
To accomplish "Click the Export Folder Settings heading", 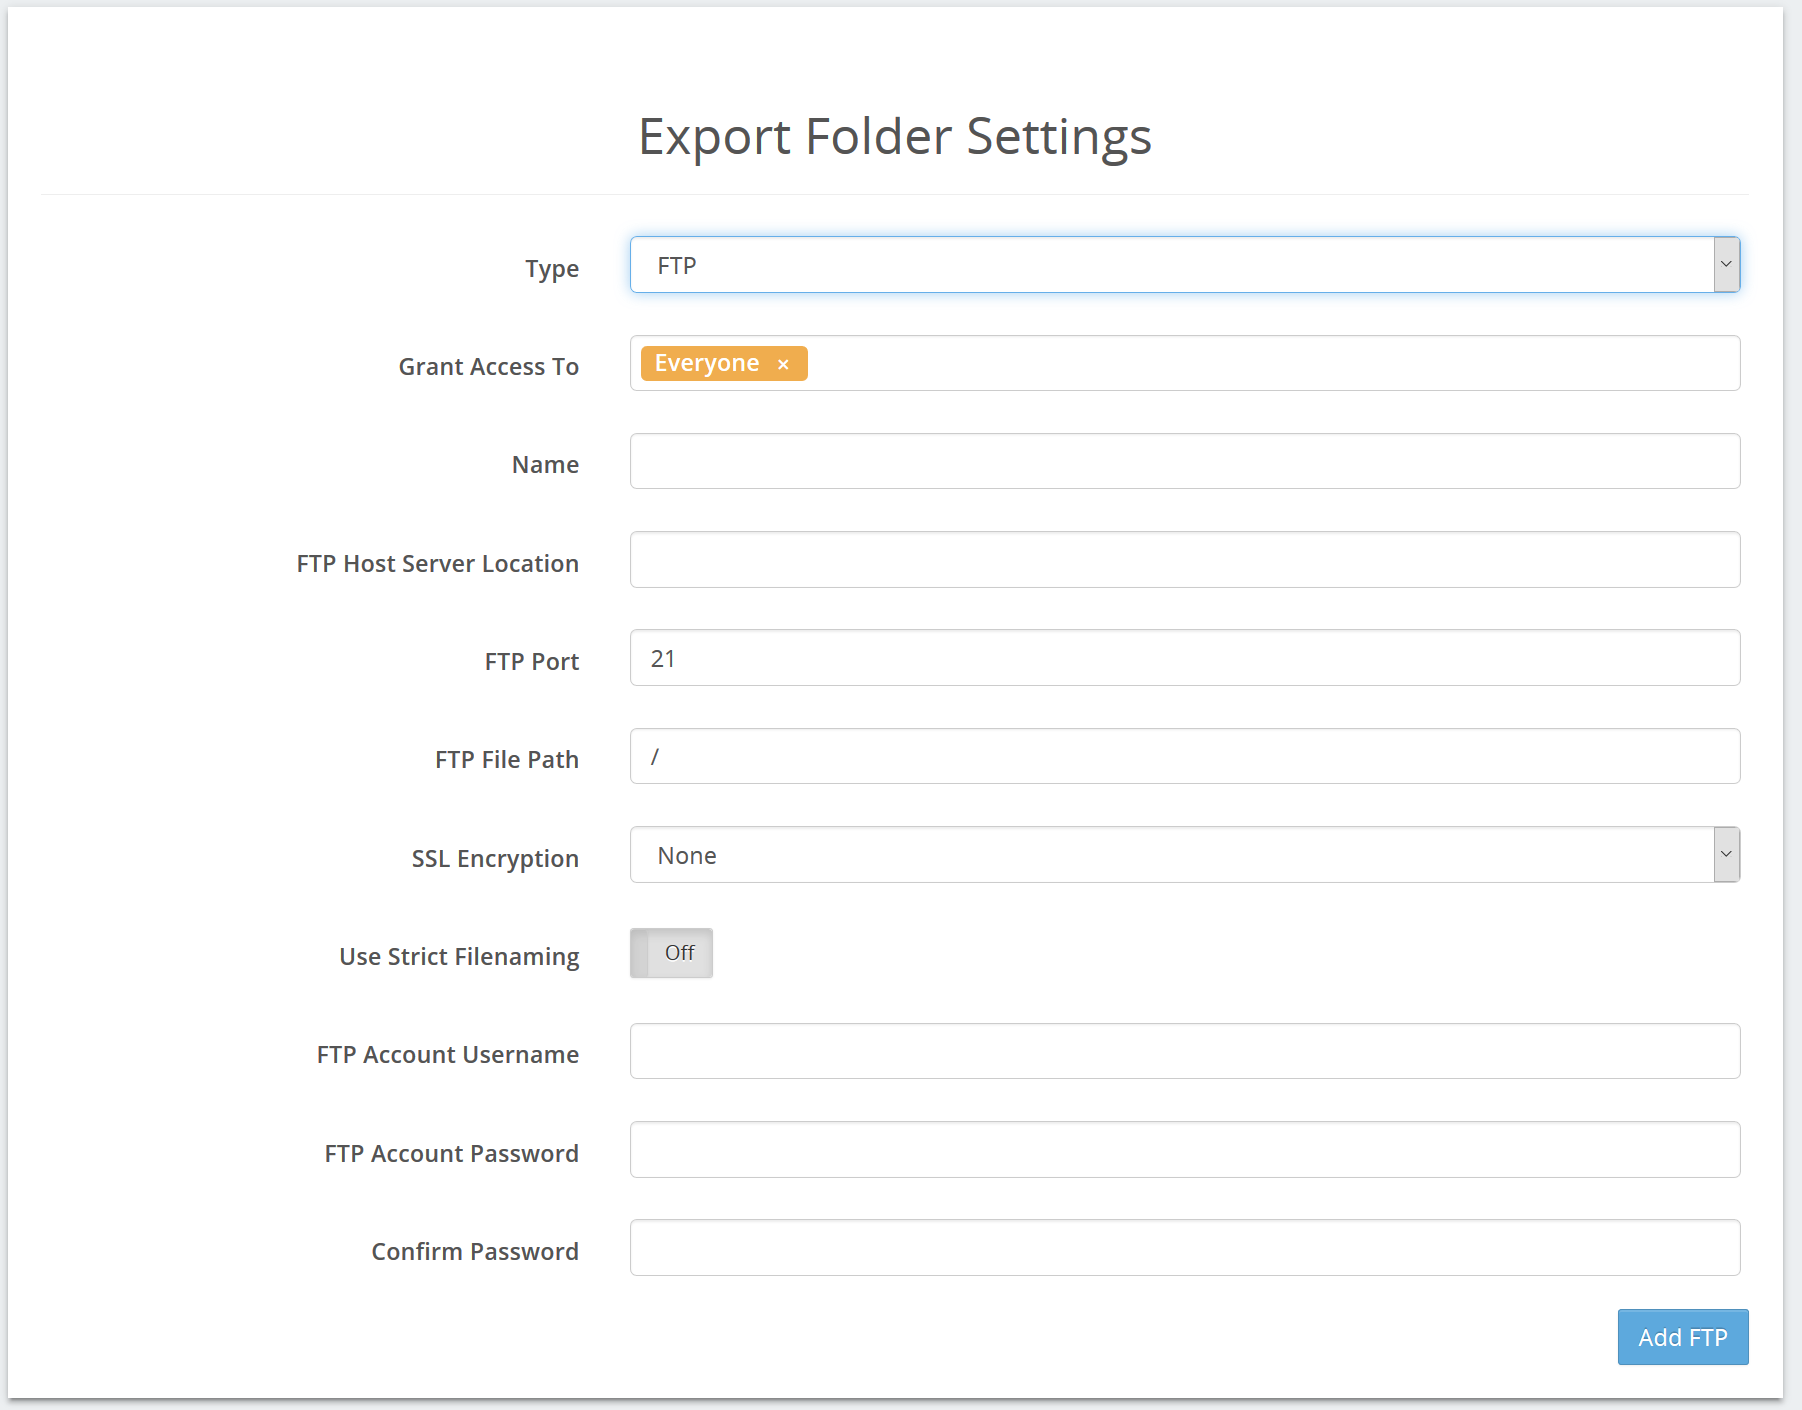I will pyautogui.click(x=895, y=137).
